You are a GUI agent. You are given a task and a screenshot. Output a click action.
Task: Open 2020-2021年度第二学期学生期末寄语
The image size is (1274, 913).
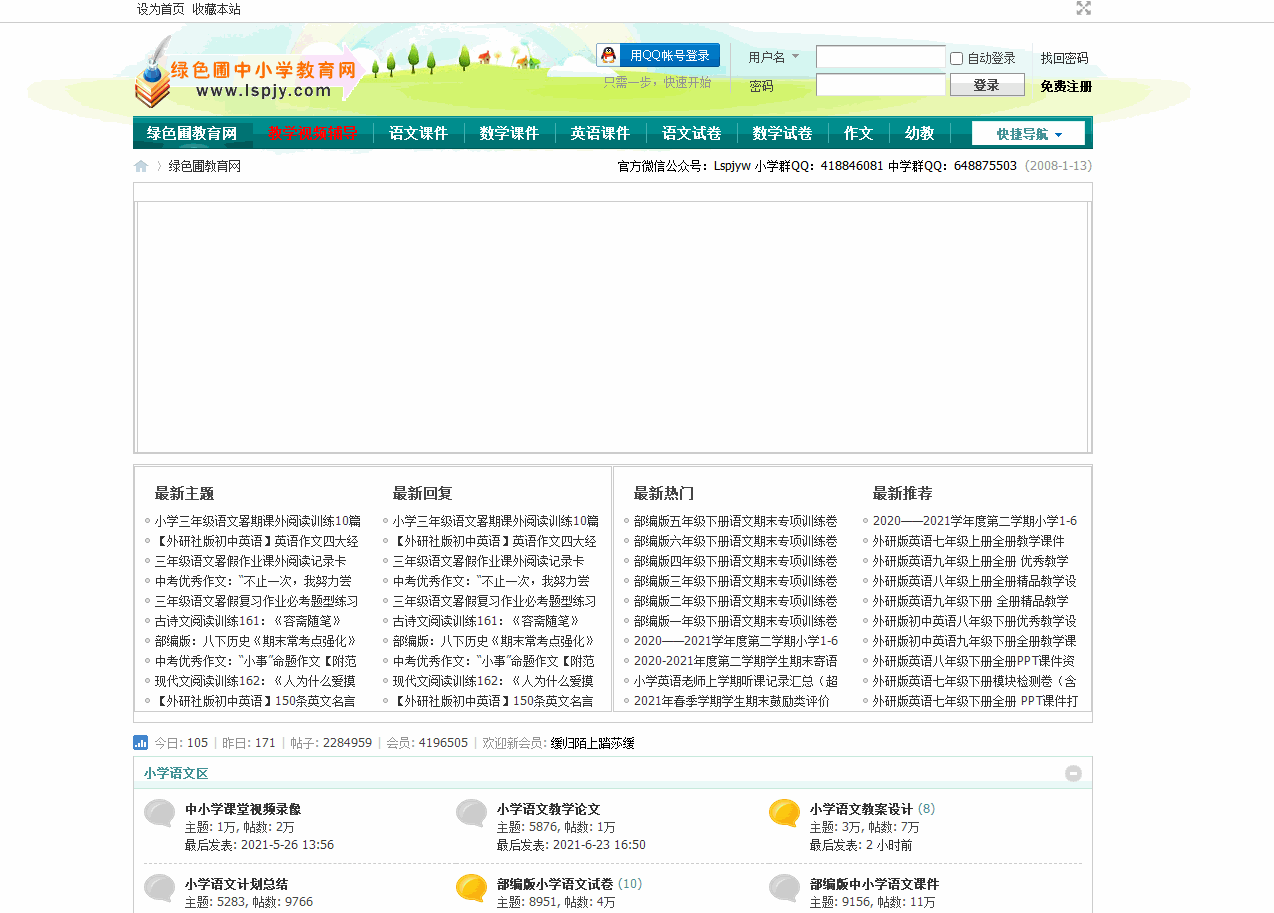[736, 661]
